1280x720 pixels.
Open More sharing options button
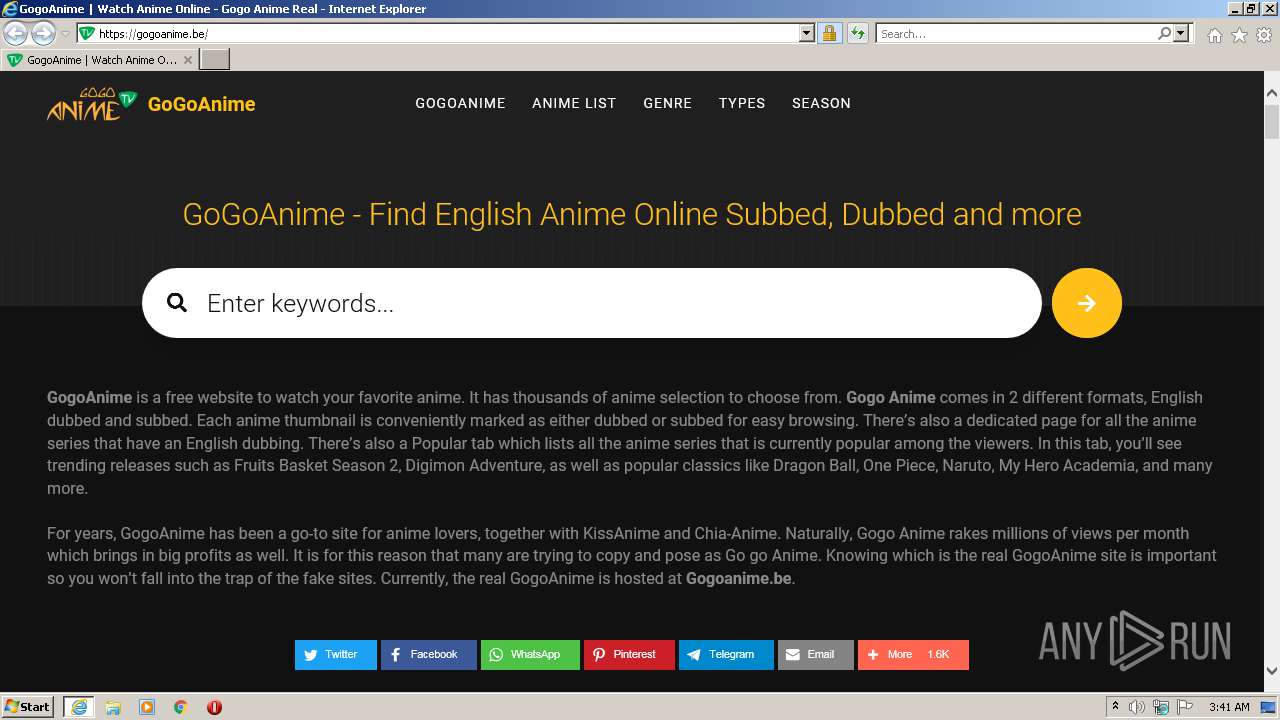point(913,655)
